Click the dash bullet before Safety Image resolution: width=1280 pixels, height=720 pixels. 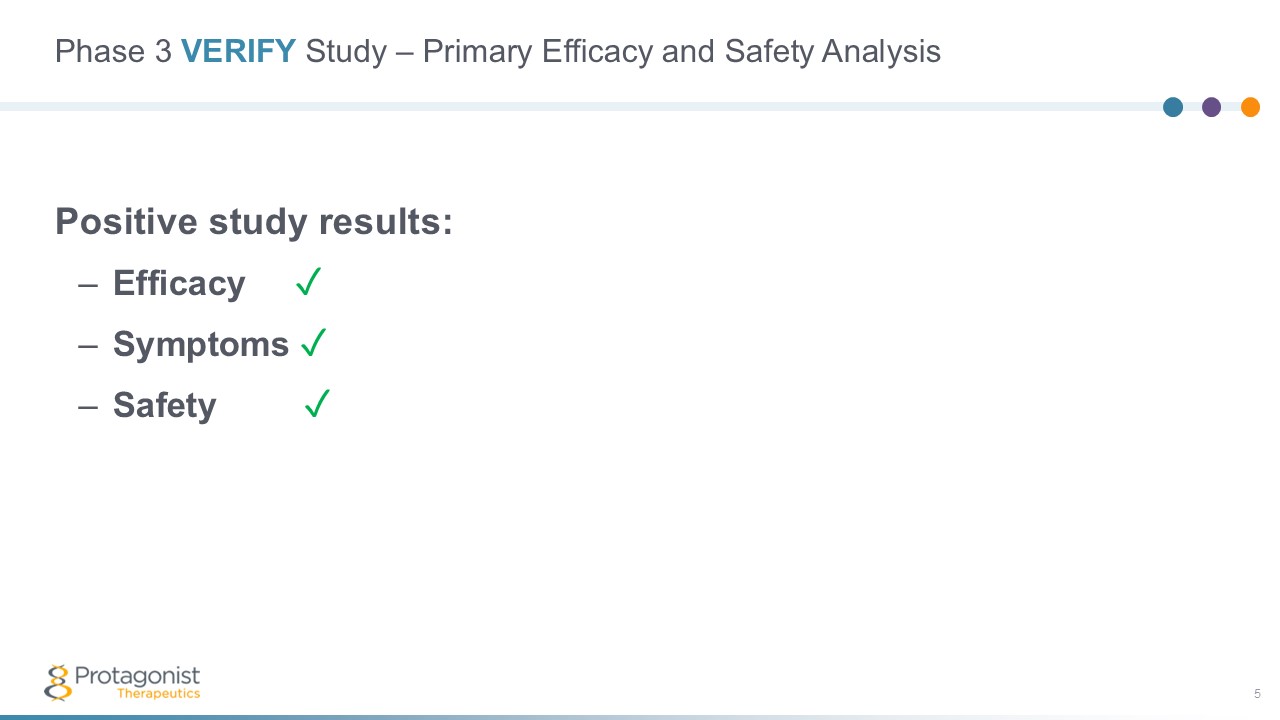[x=88, y=406]
